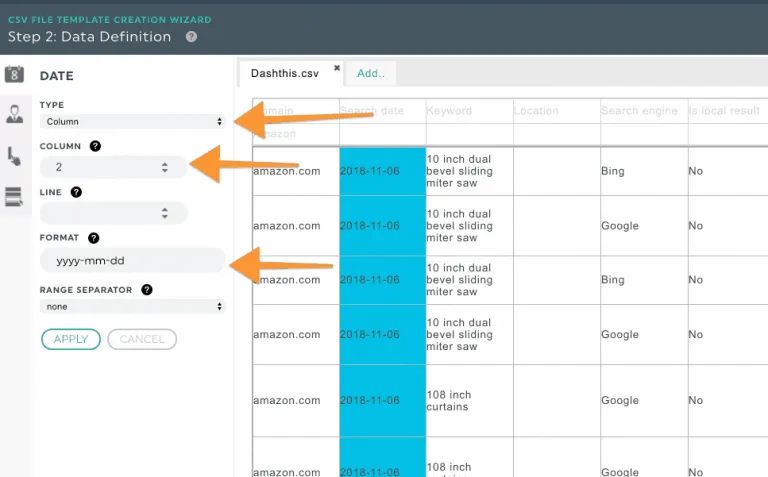
Task: Select the first highlighted 2018-11-06 date cell
Action: tap(382, 171)
